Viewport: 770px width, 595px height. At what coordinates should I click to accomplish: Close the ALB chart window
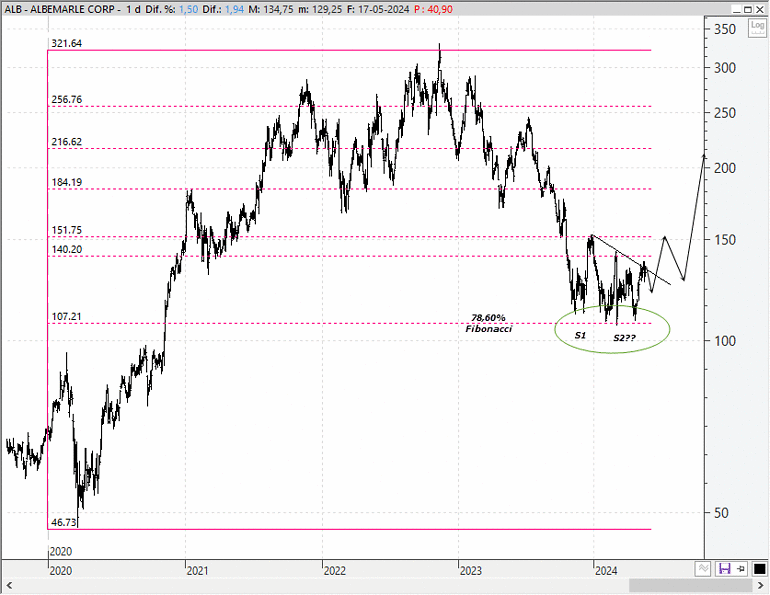(760, 9)
